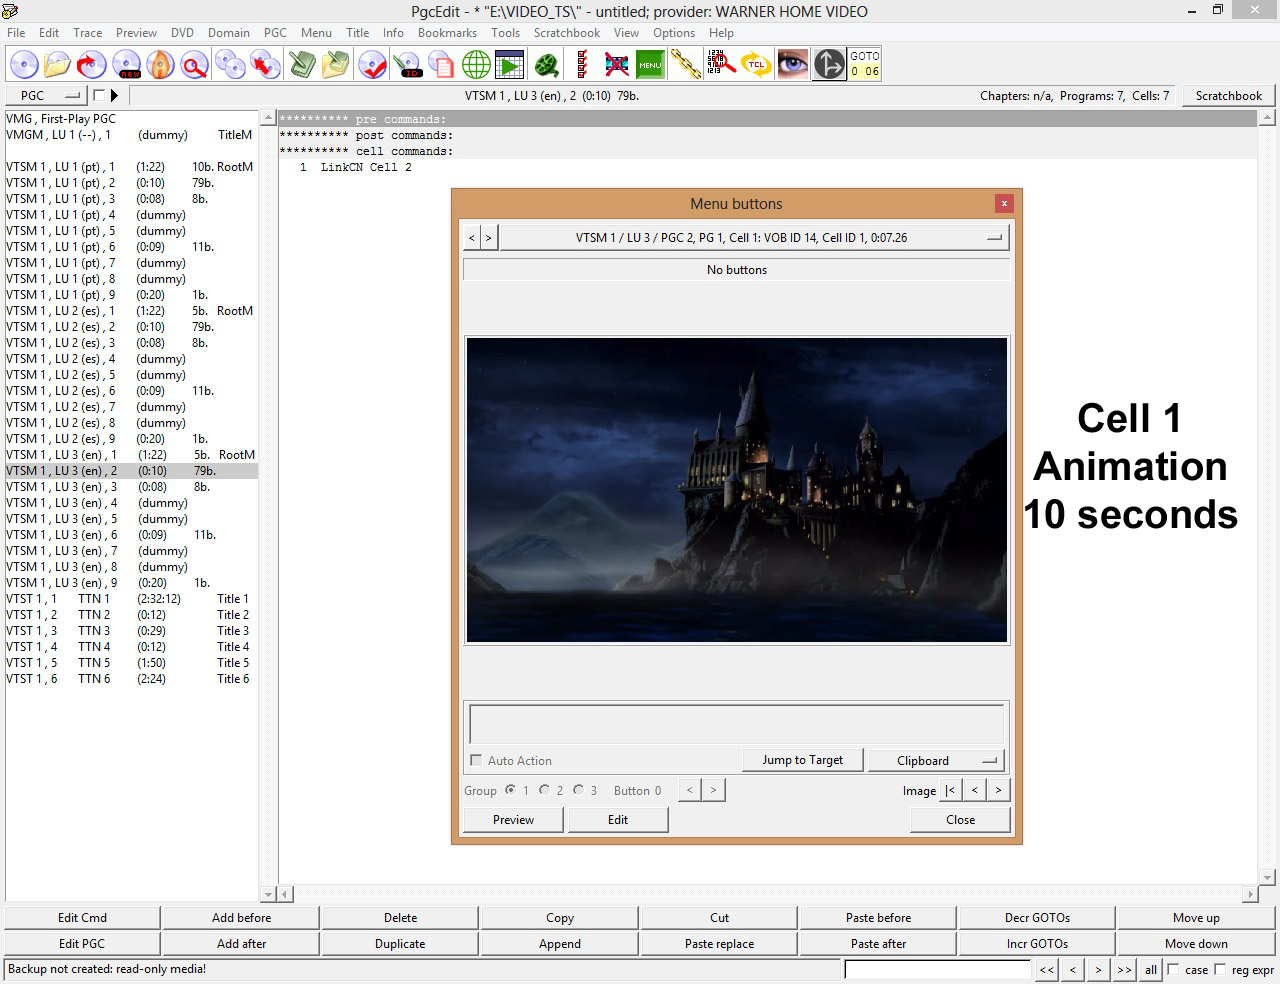Click the black play arrow beside PGC
This screenshot has height=984, width=1280.
pyautogui.click(x=114, y=96)
